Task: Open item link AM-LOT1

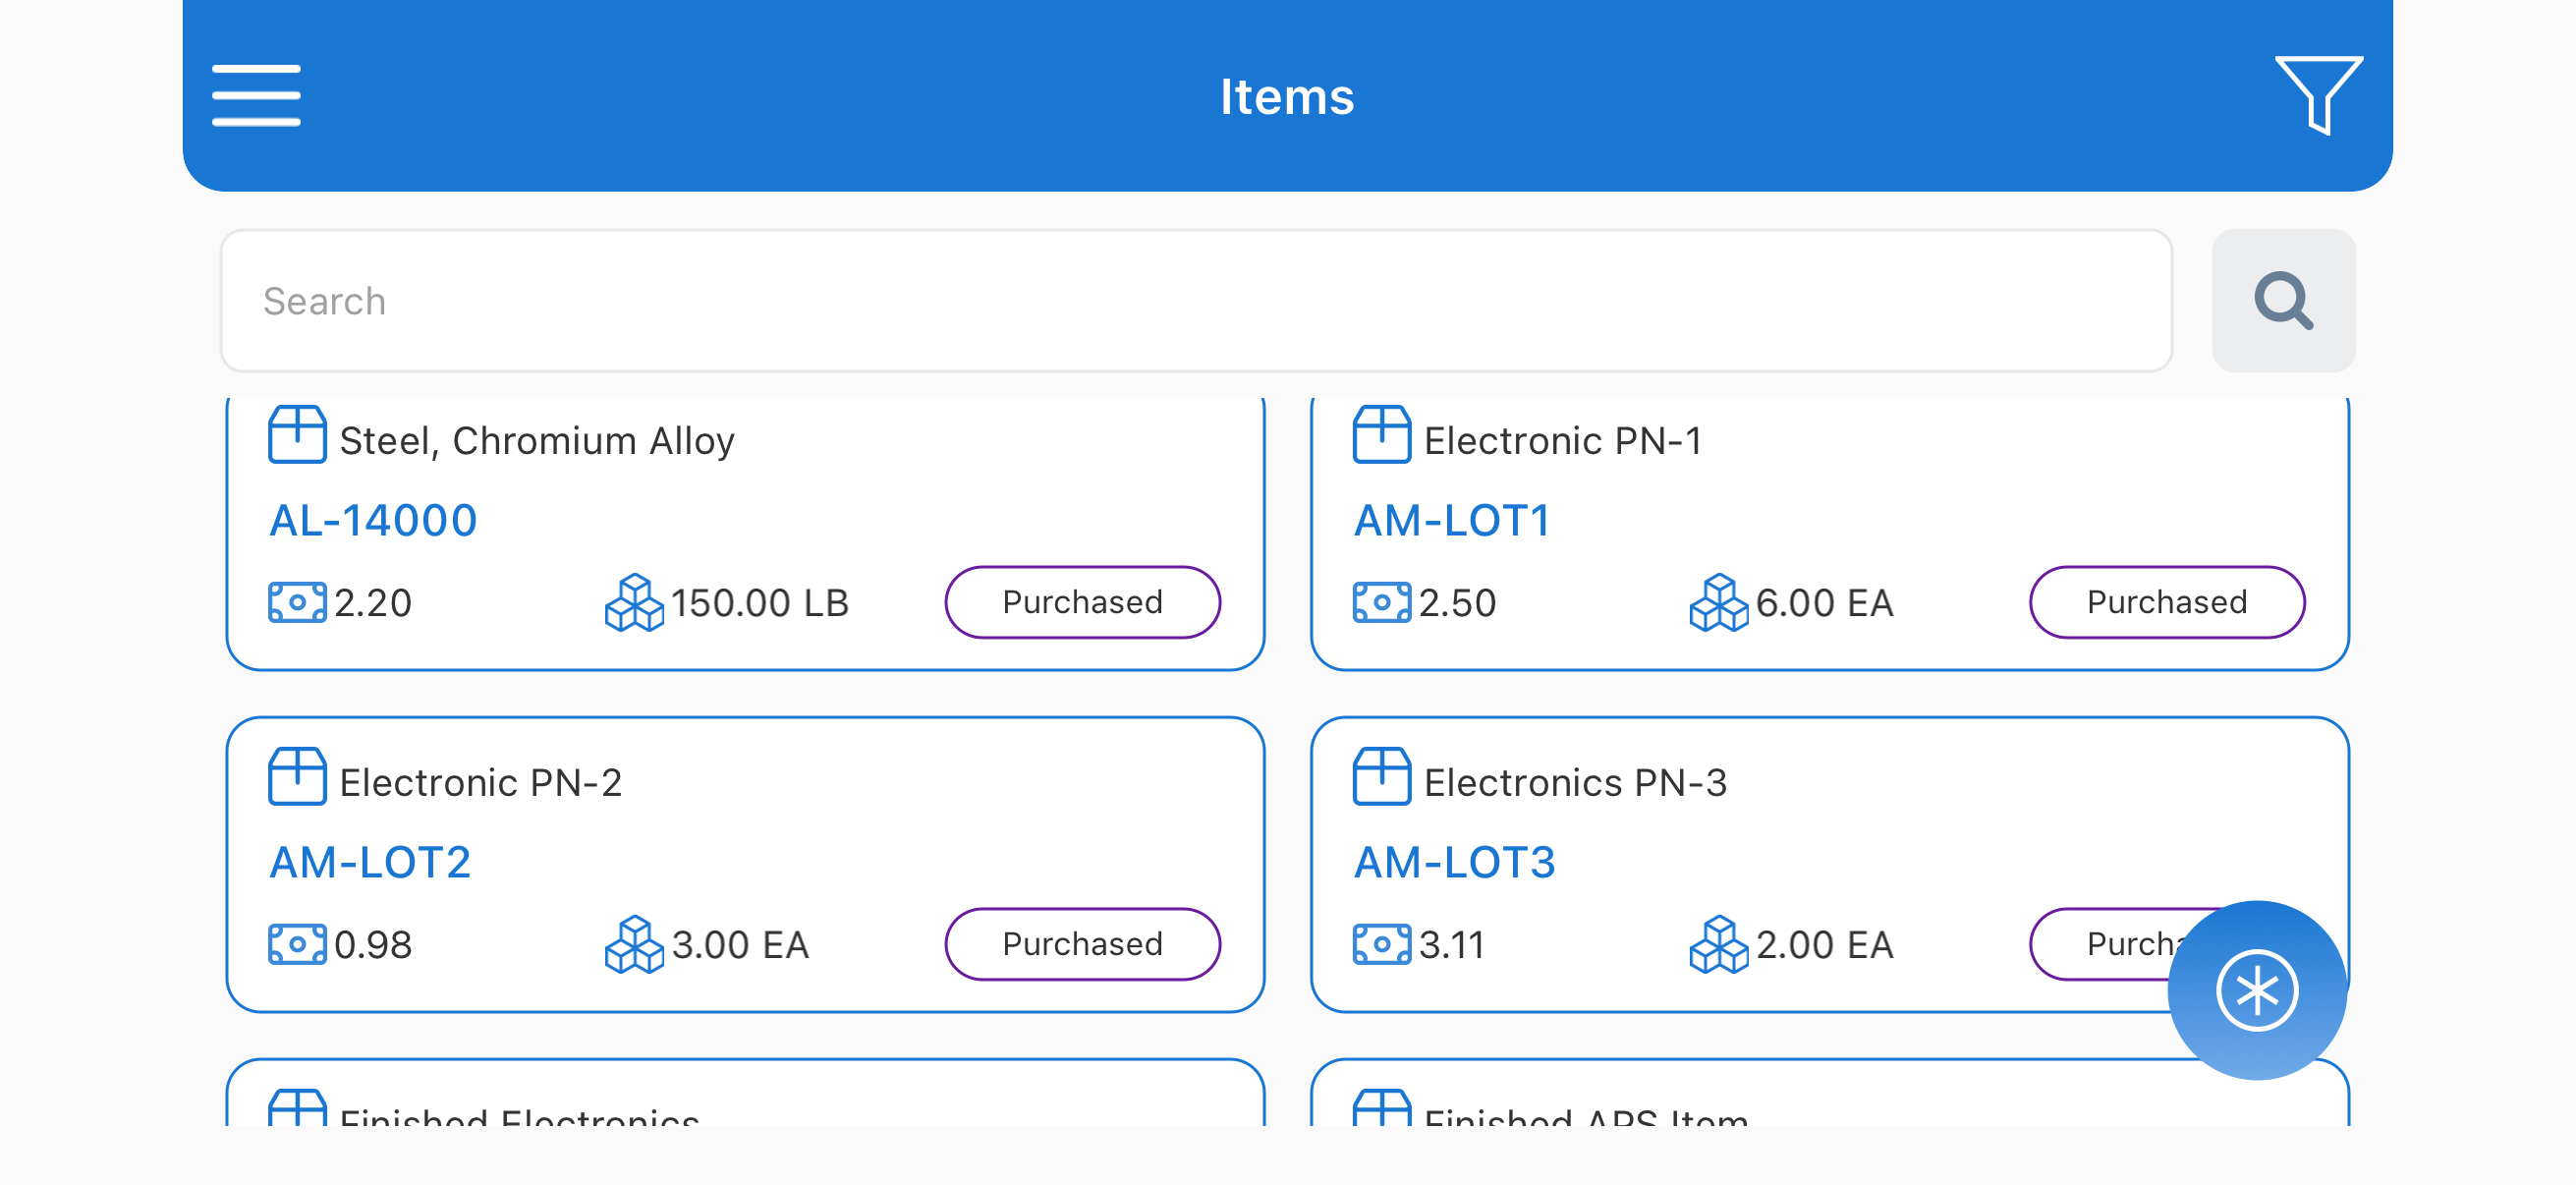Action: click(x=1451, y=521)
